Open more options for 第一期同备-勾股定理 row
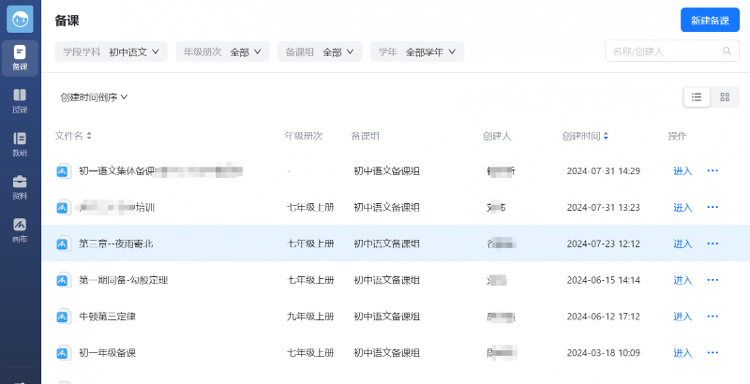Image resolution: width=750 pixels, height=384 pixels. pos(713,280)
